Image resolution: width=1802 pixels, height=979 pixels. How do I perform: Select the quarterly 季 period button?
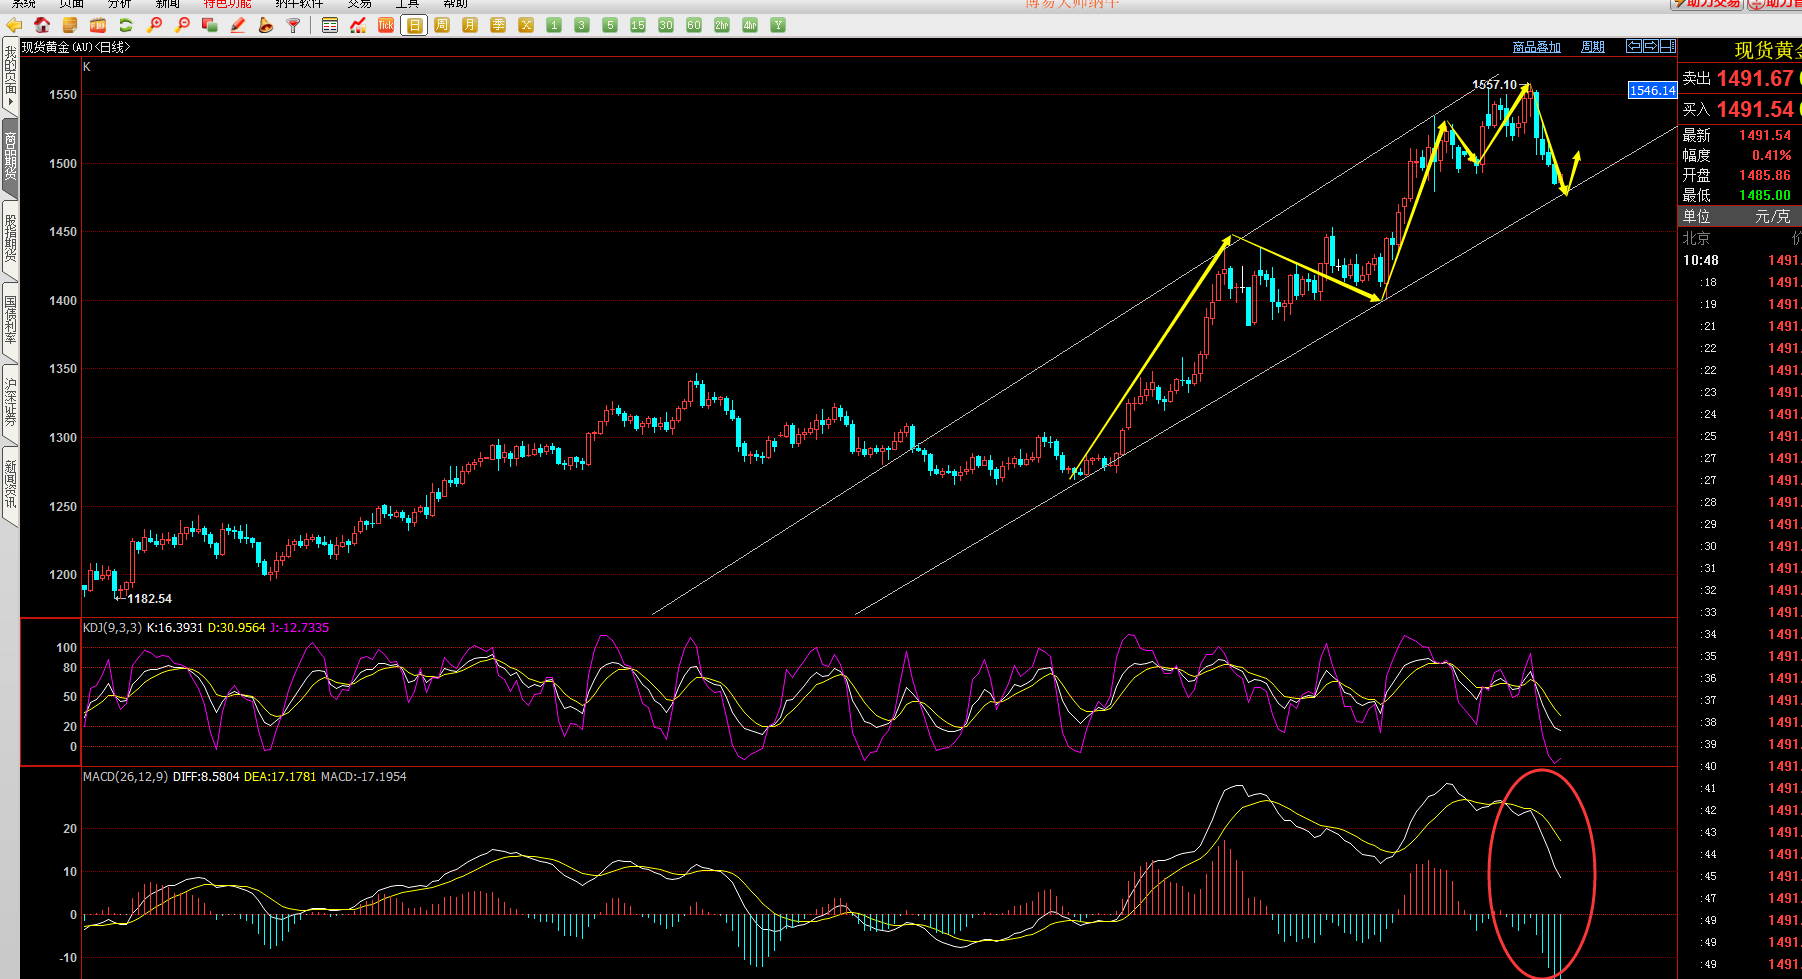click(498, 25)
